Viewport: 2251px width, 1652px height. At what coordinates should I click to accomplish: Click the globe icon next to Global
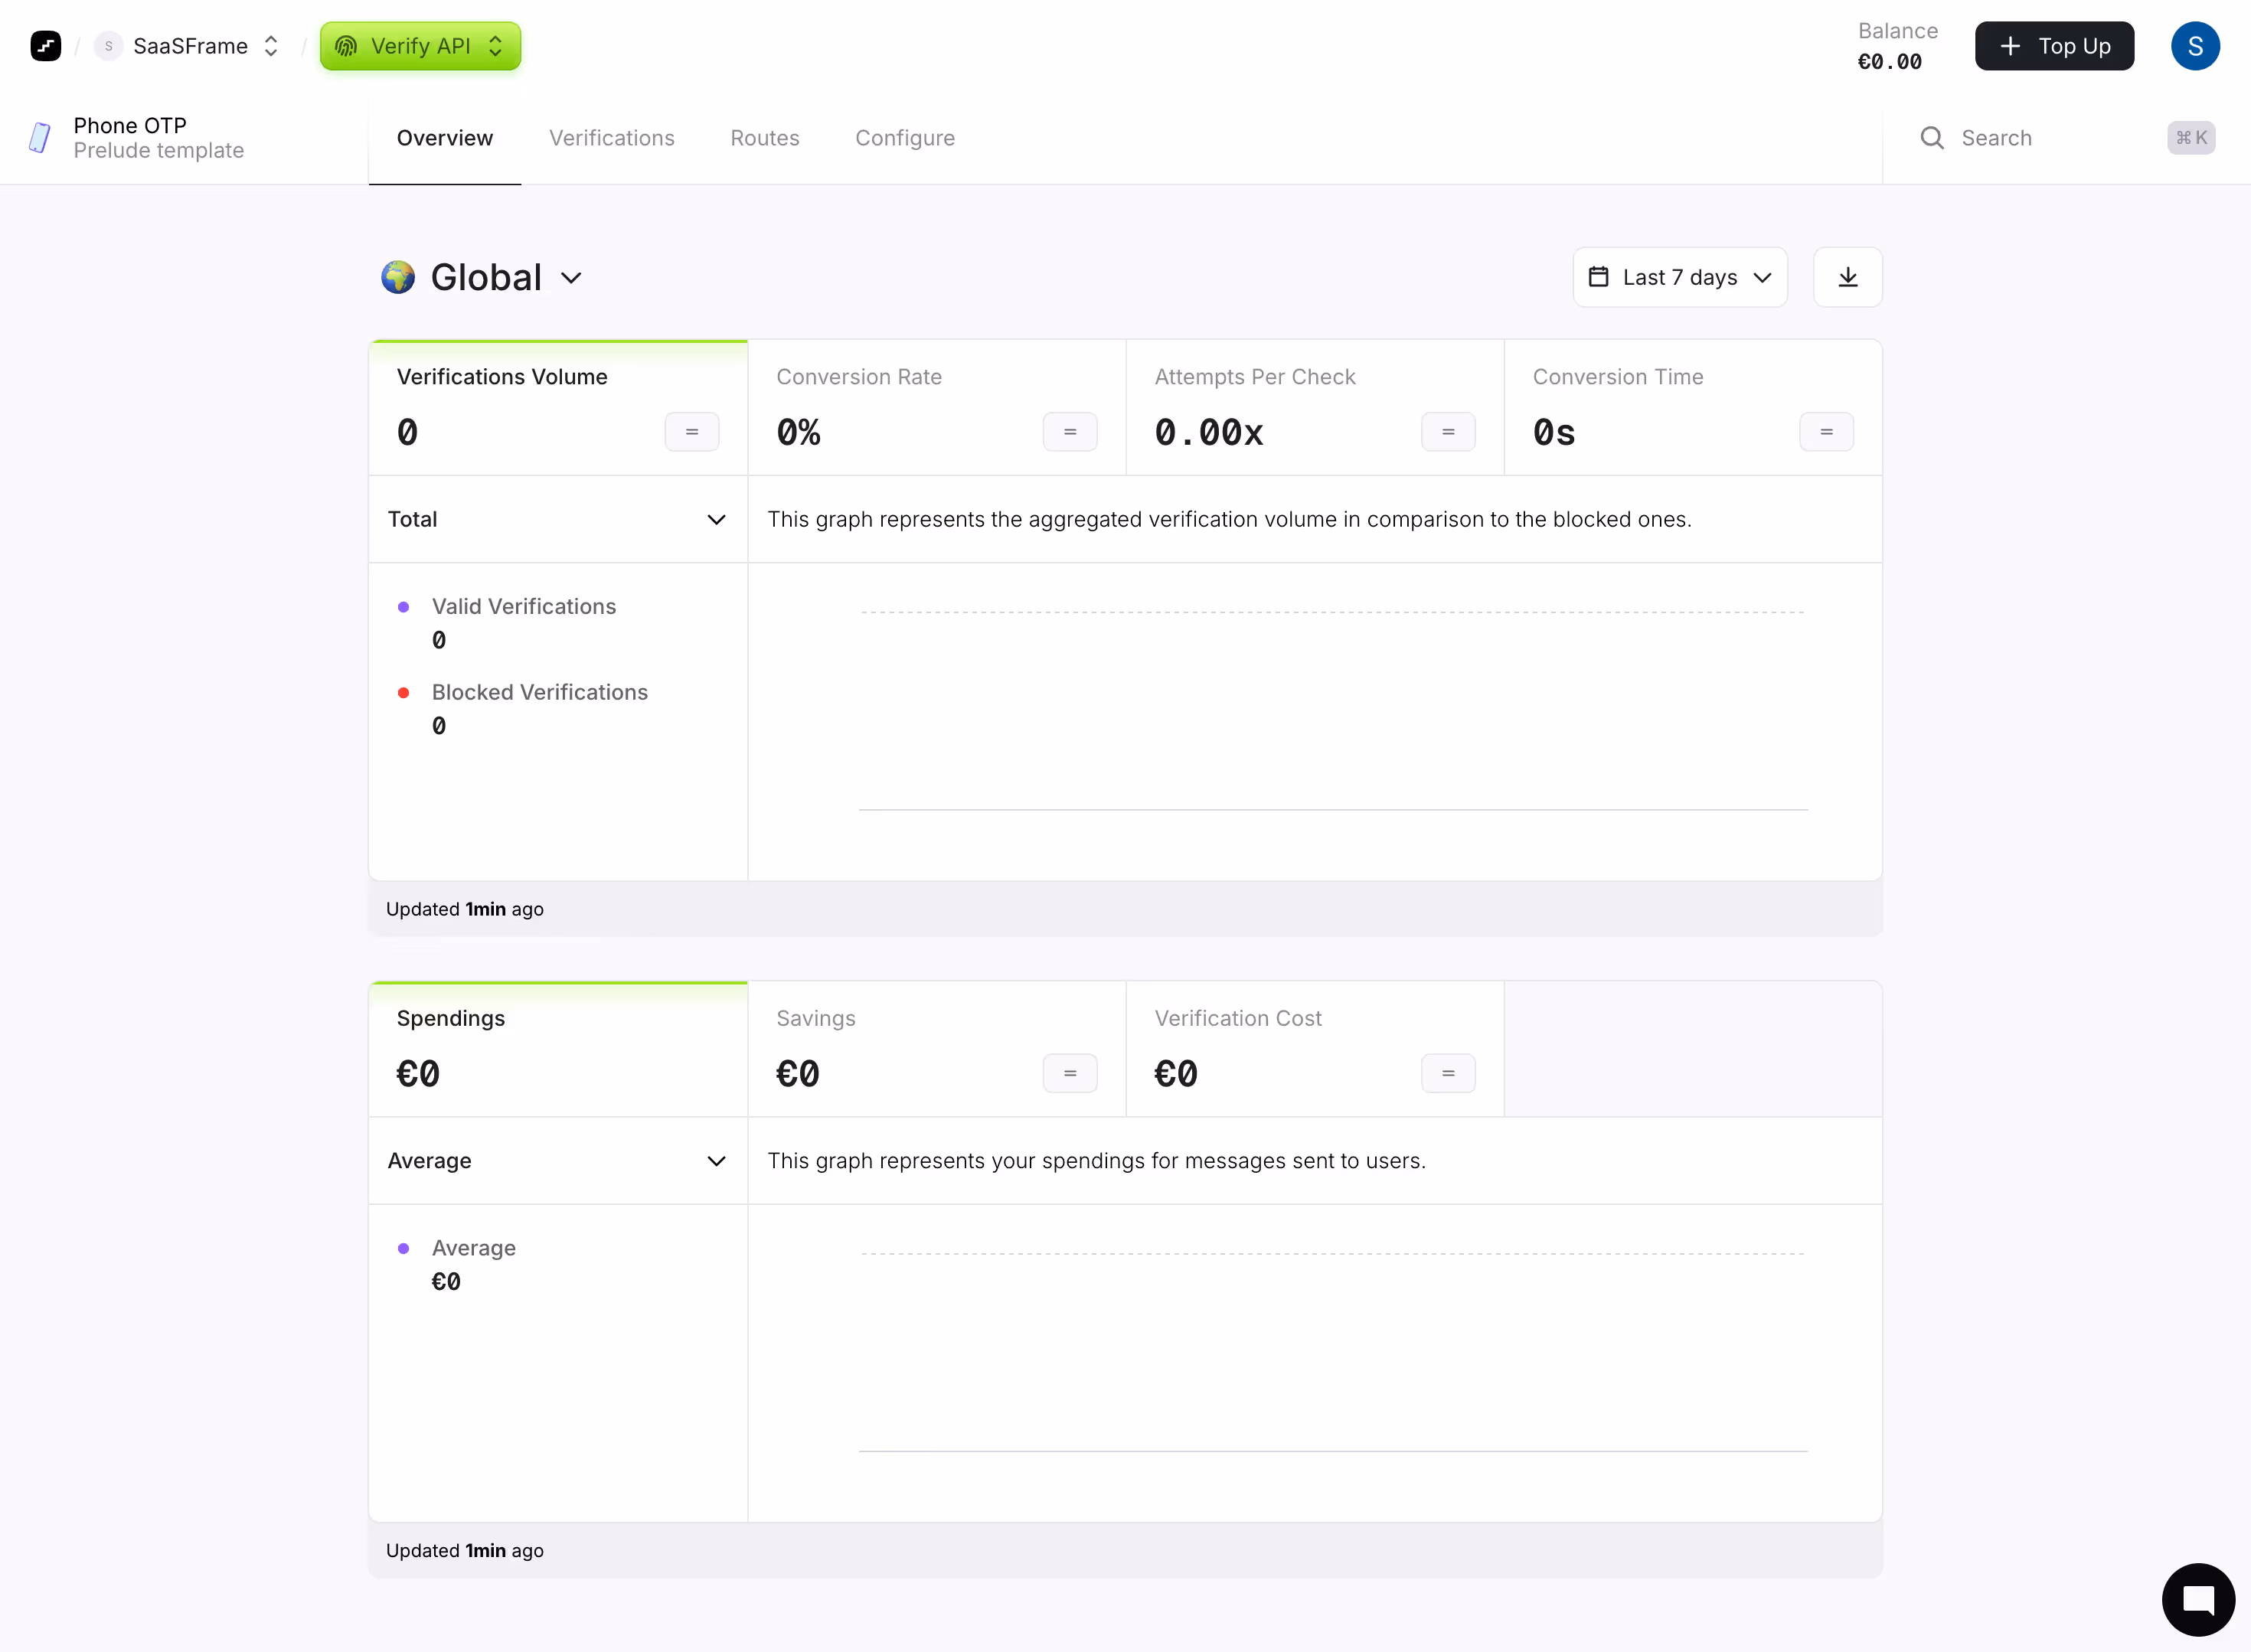[397, 277]
